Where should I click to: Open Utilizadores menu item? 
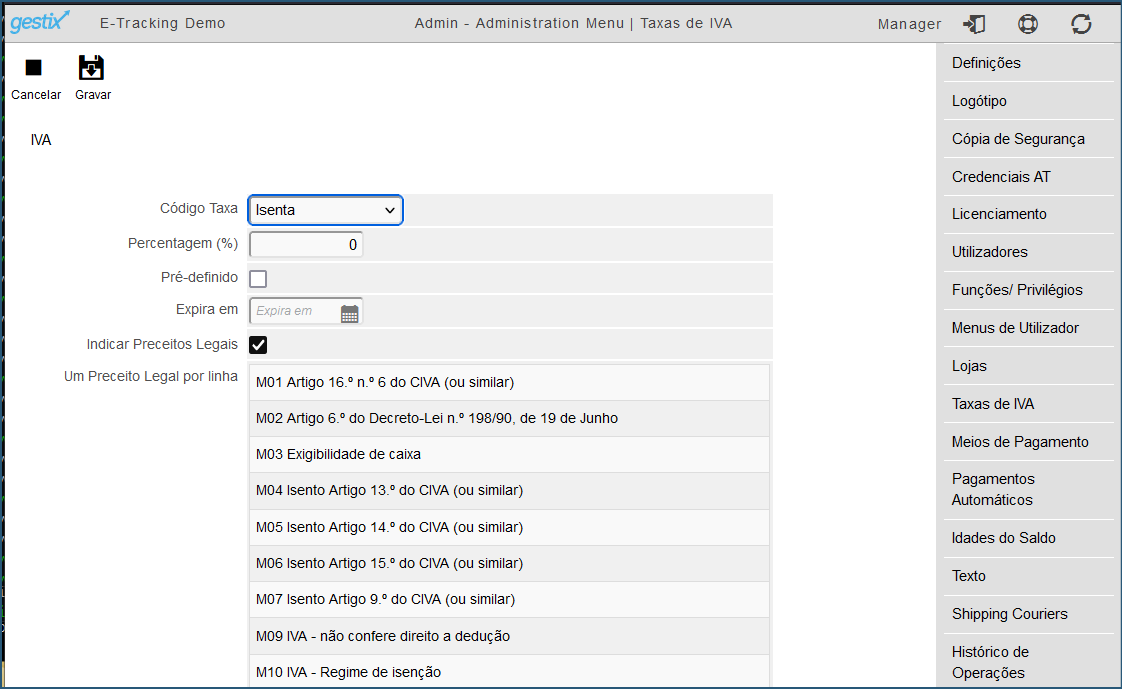point(1028,252)
